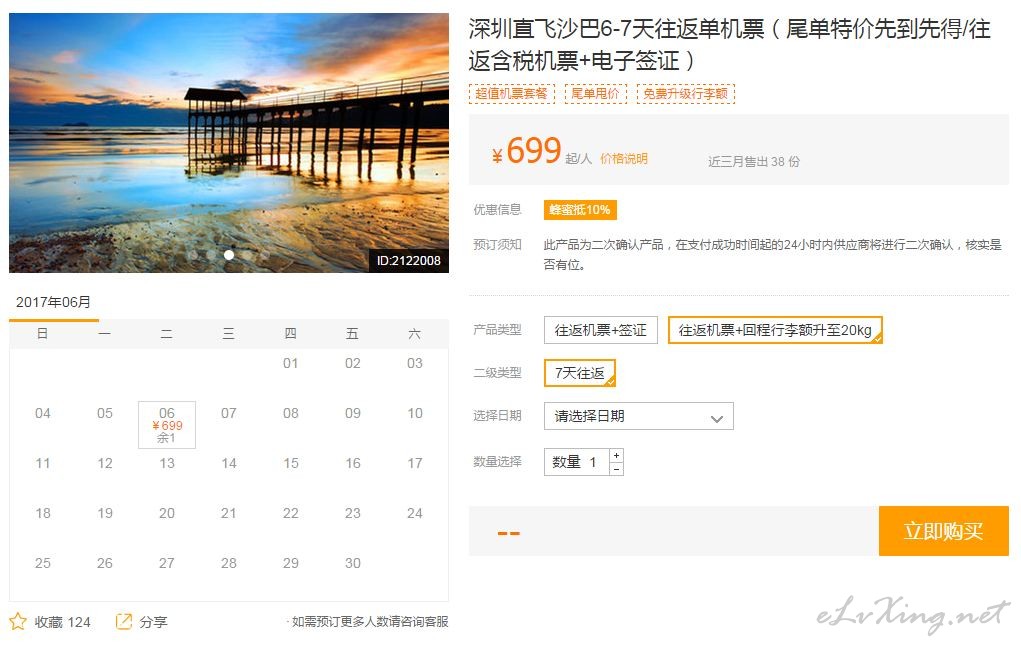
Task: Click the ¥699 price figure
Action: point(527,151)
